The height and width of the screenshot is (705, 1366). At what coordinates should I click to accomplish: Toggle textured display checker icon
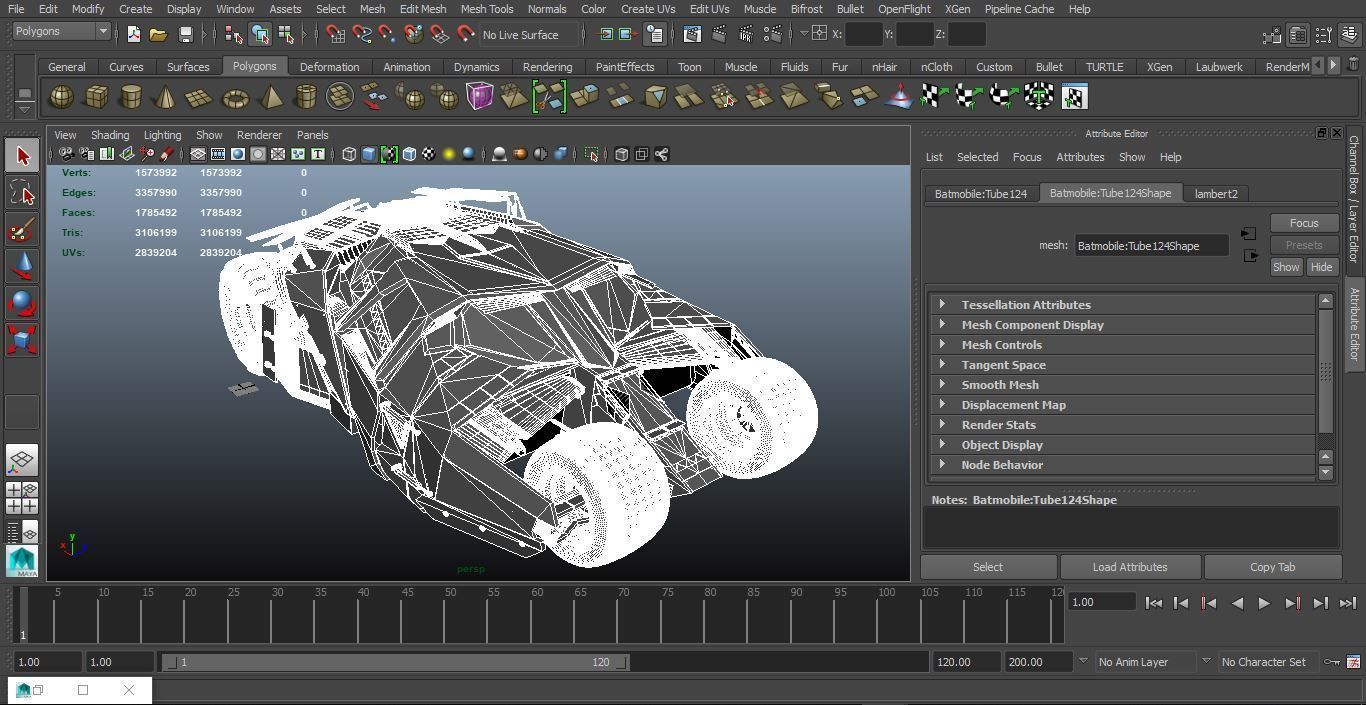tap(429, 154)
